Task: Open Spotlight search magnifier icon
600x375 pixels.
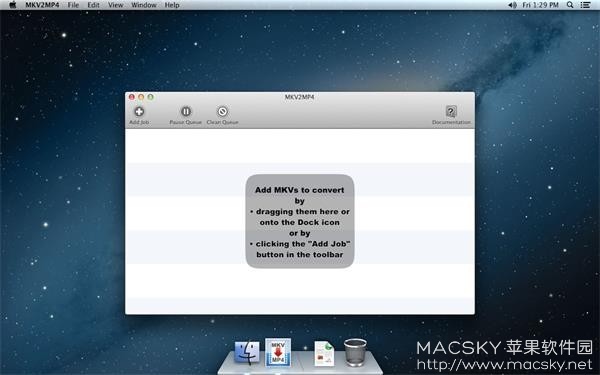Action: coord(570,5)
